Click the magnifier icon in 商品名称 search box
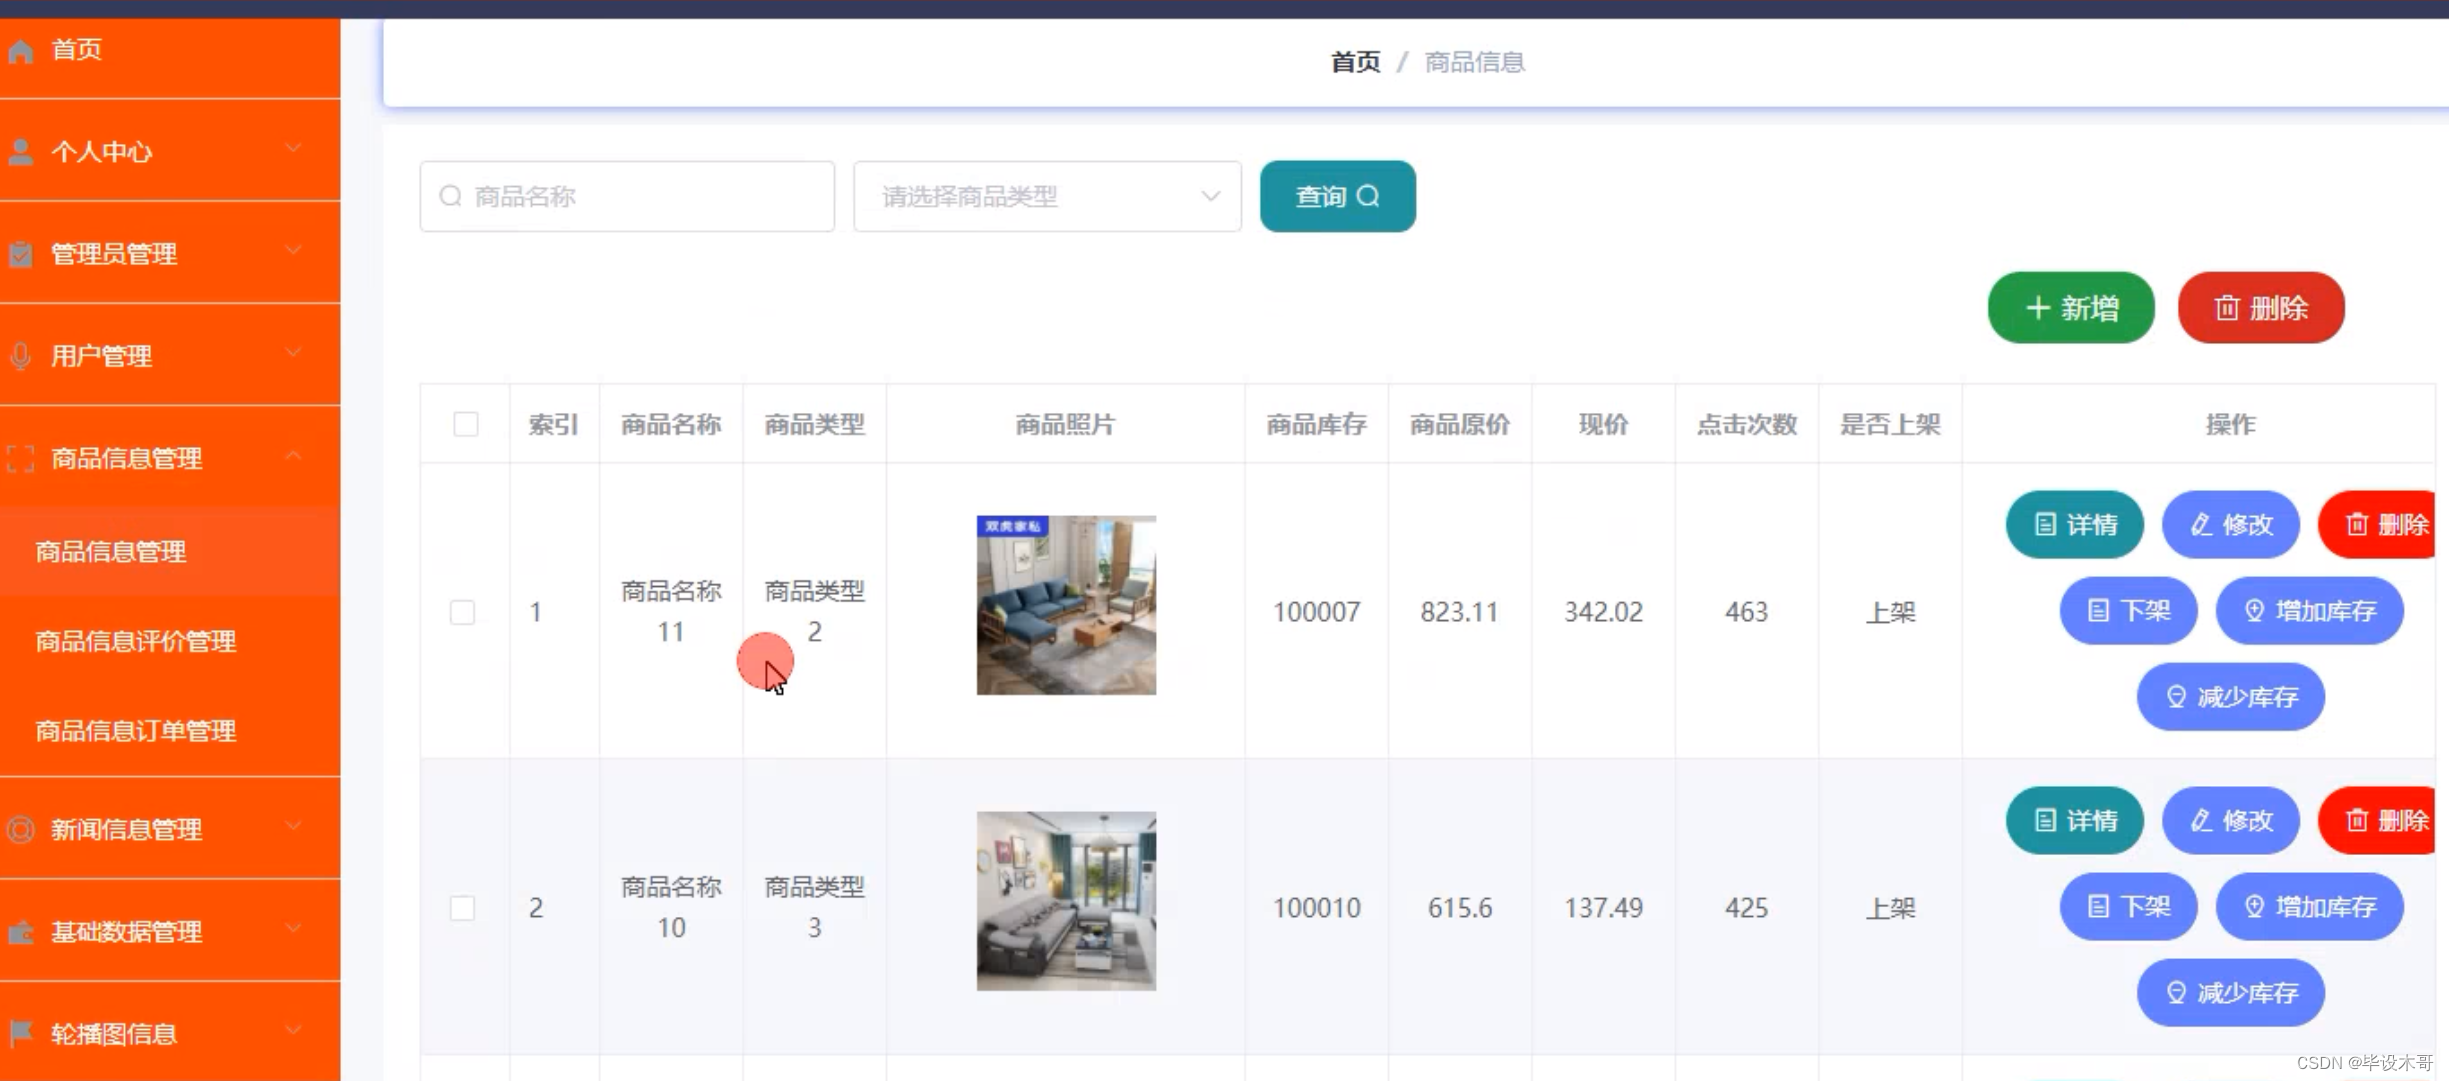 (x=451, y=196)
